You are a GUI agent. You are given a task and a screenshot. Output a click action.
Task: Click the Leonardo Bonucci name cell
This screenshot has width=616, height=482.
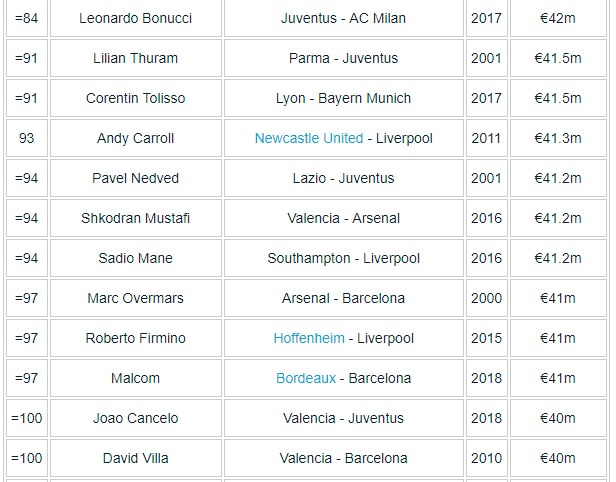(135, 18)
